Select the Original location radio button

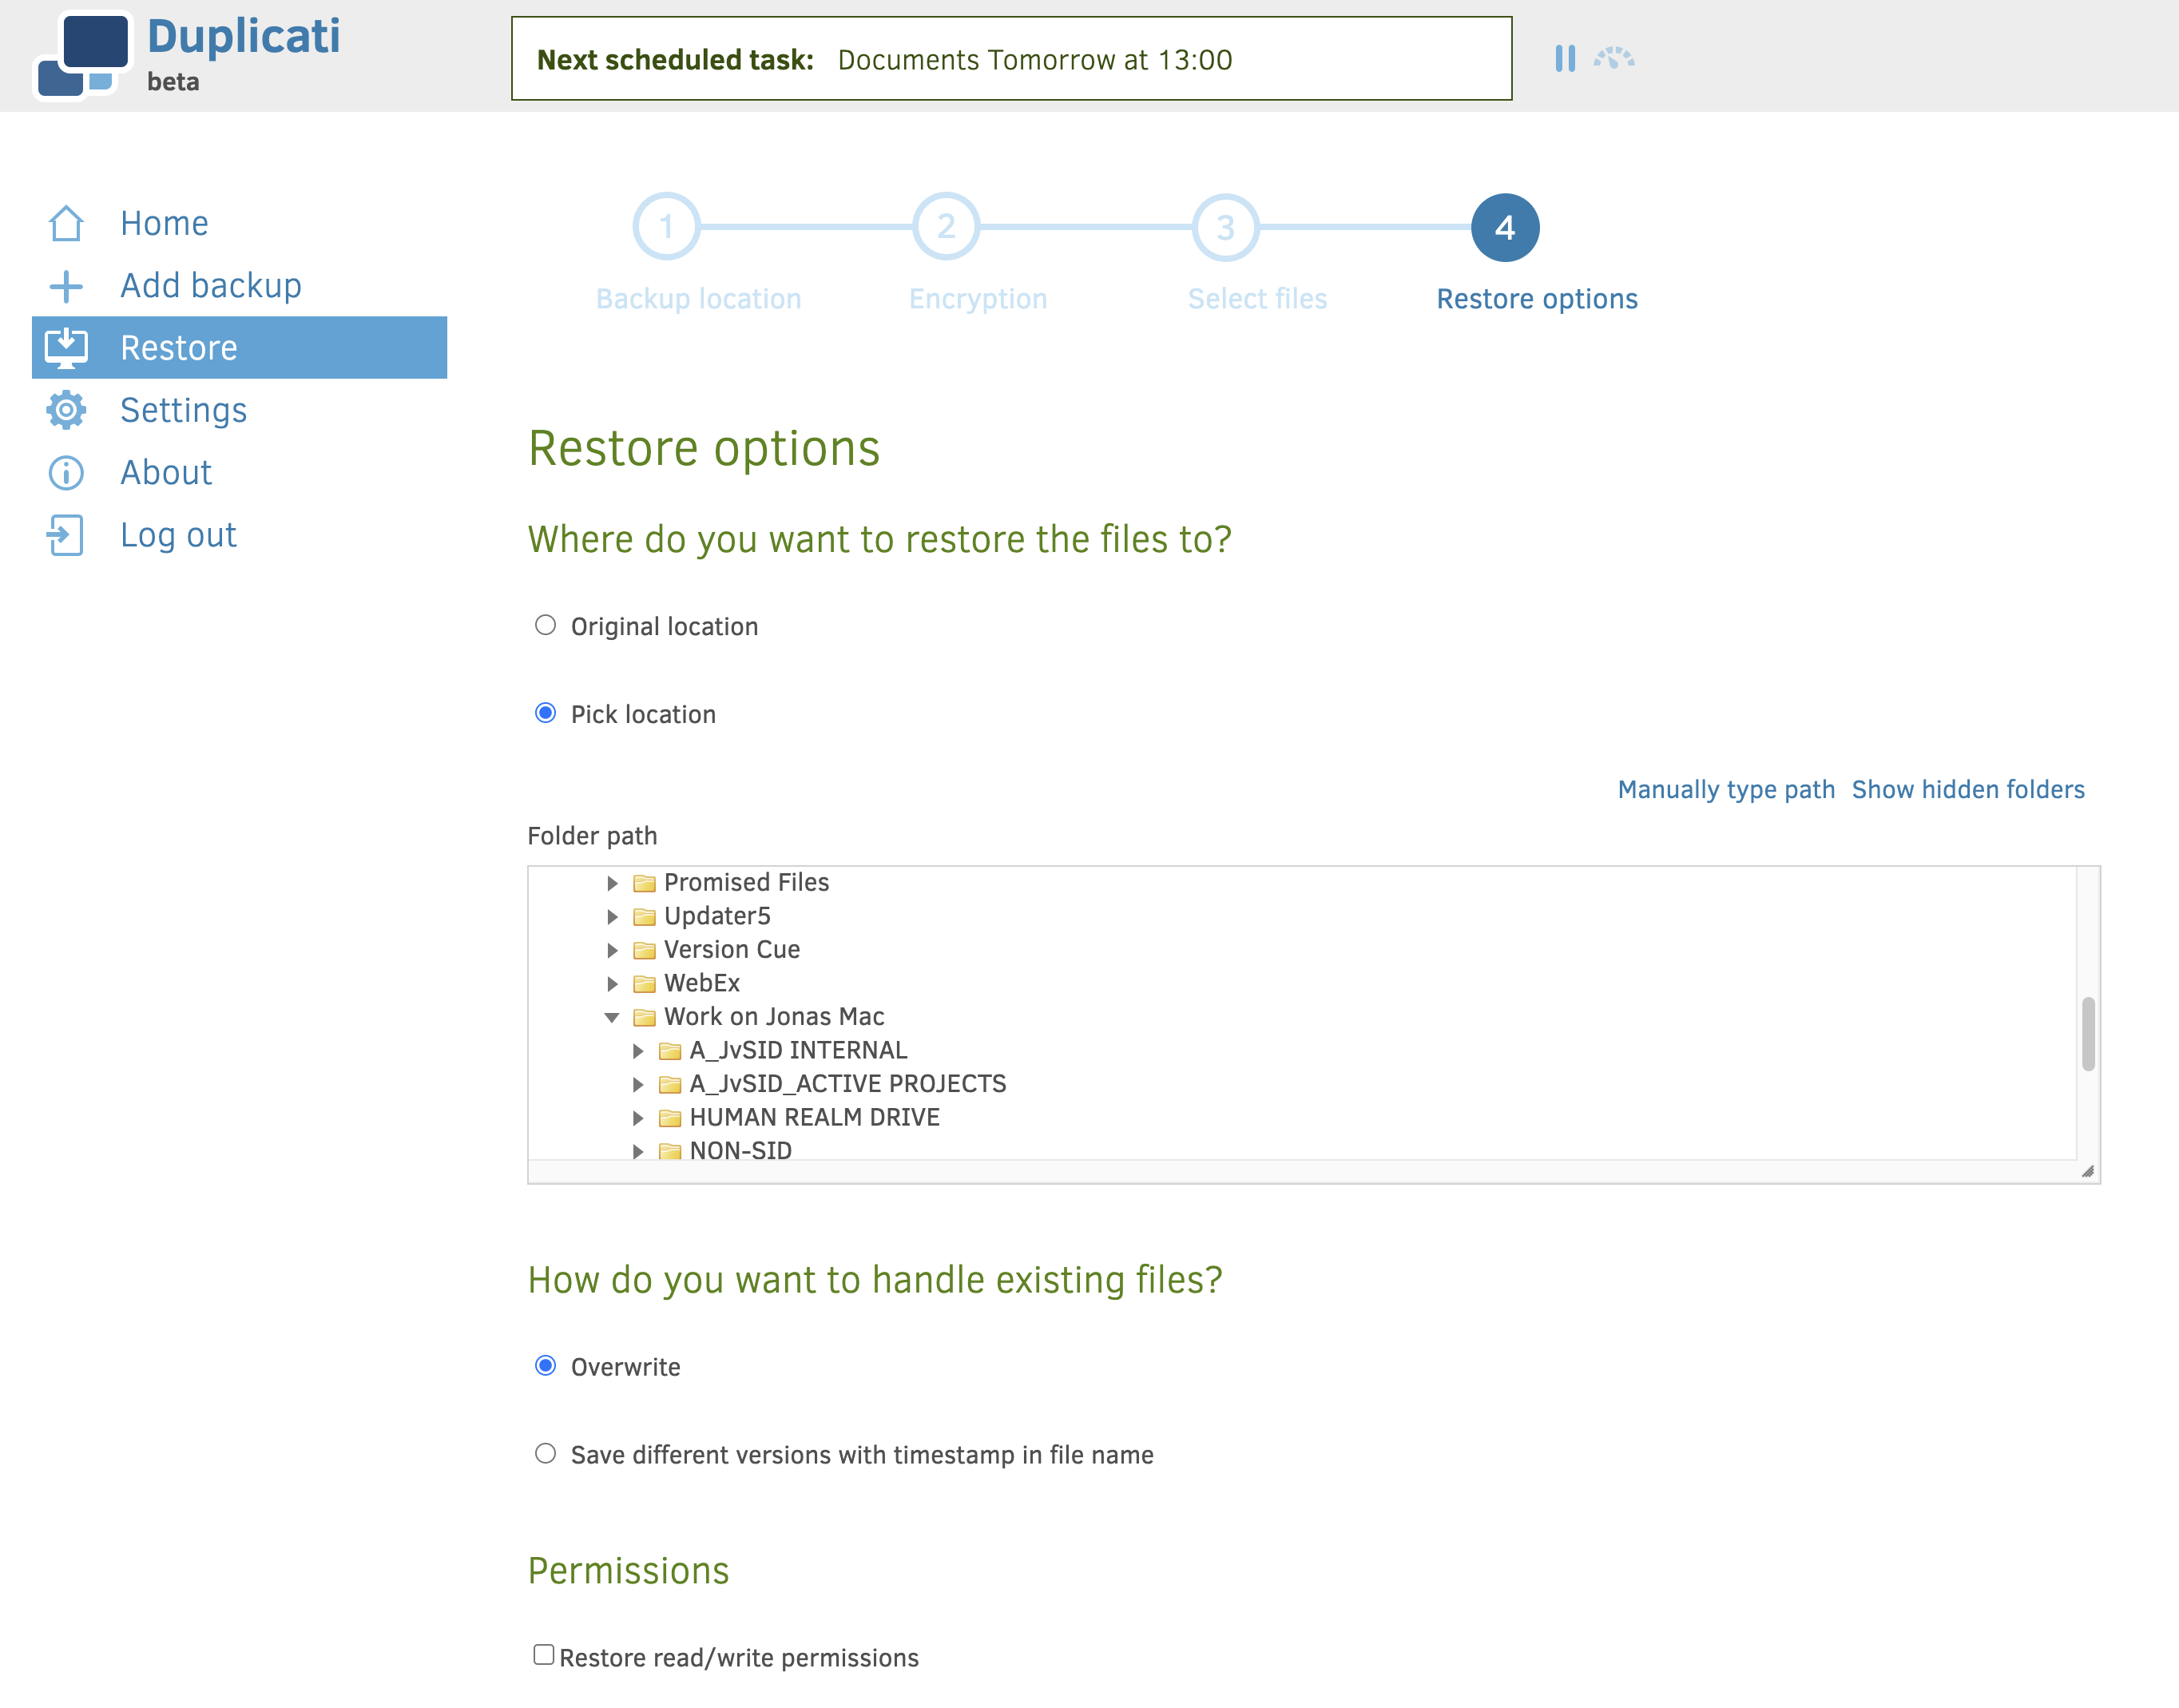(x=545, y=625)
